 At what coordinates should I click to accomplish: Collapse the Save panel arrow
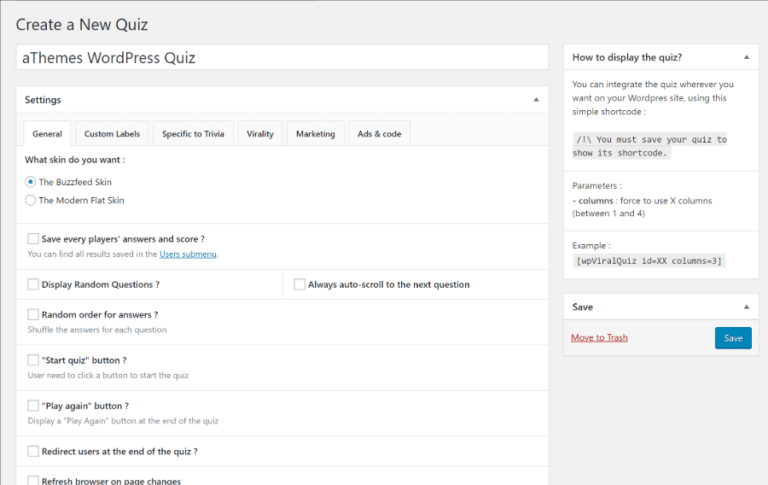point(743,307)
